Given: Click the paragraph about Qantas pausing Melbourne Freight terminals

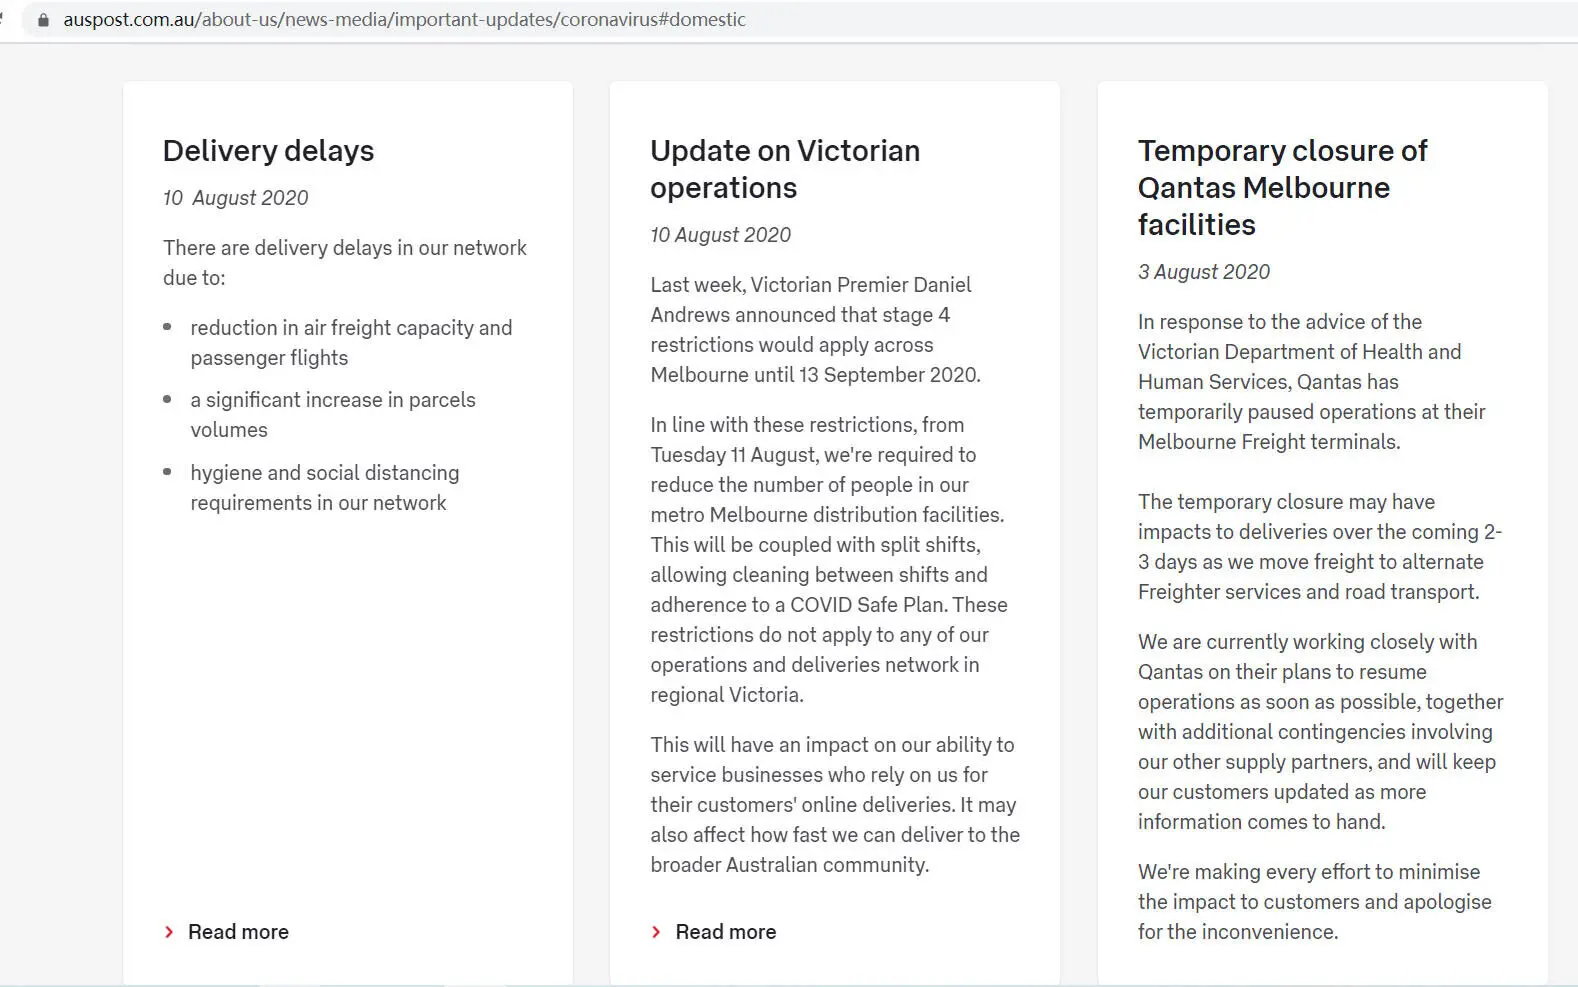Looking at the screenshot, I should [x=1311, y=382].
